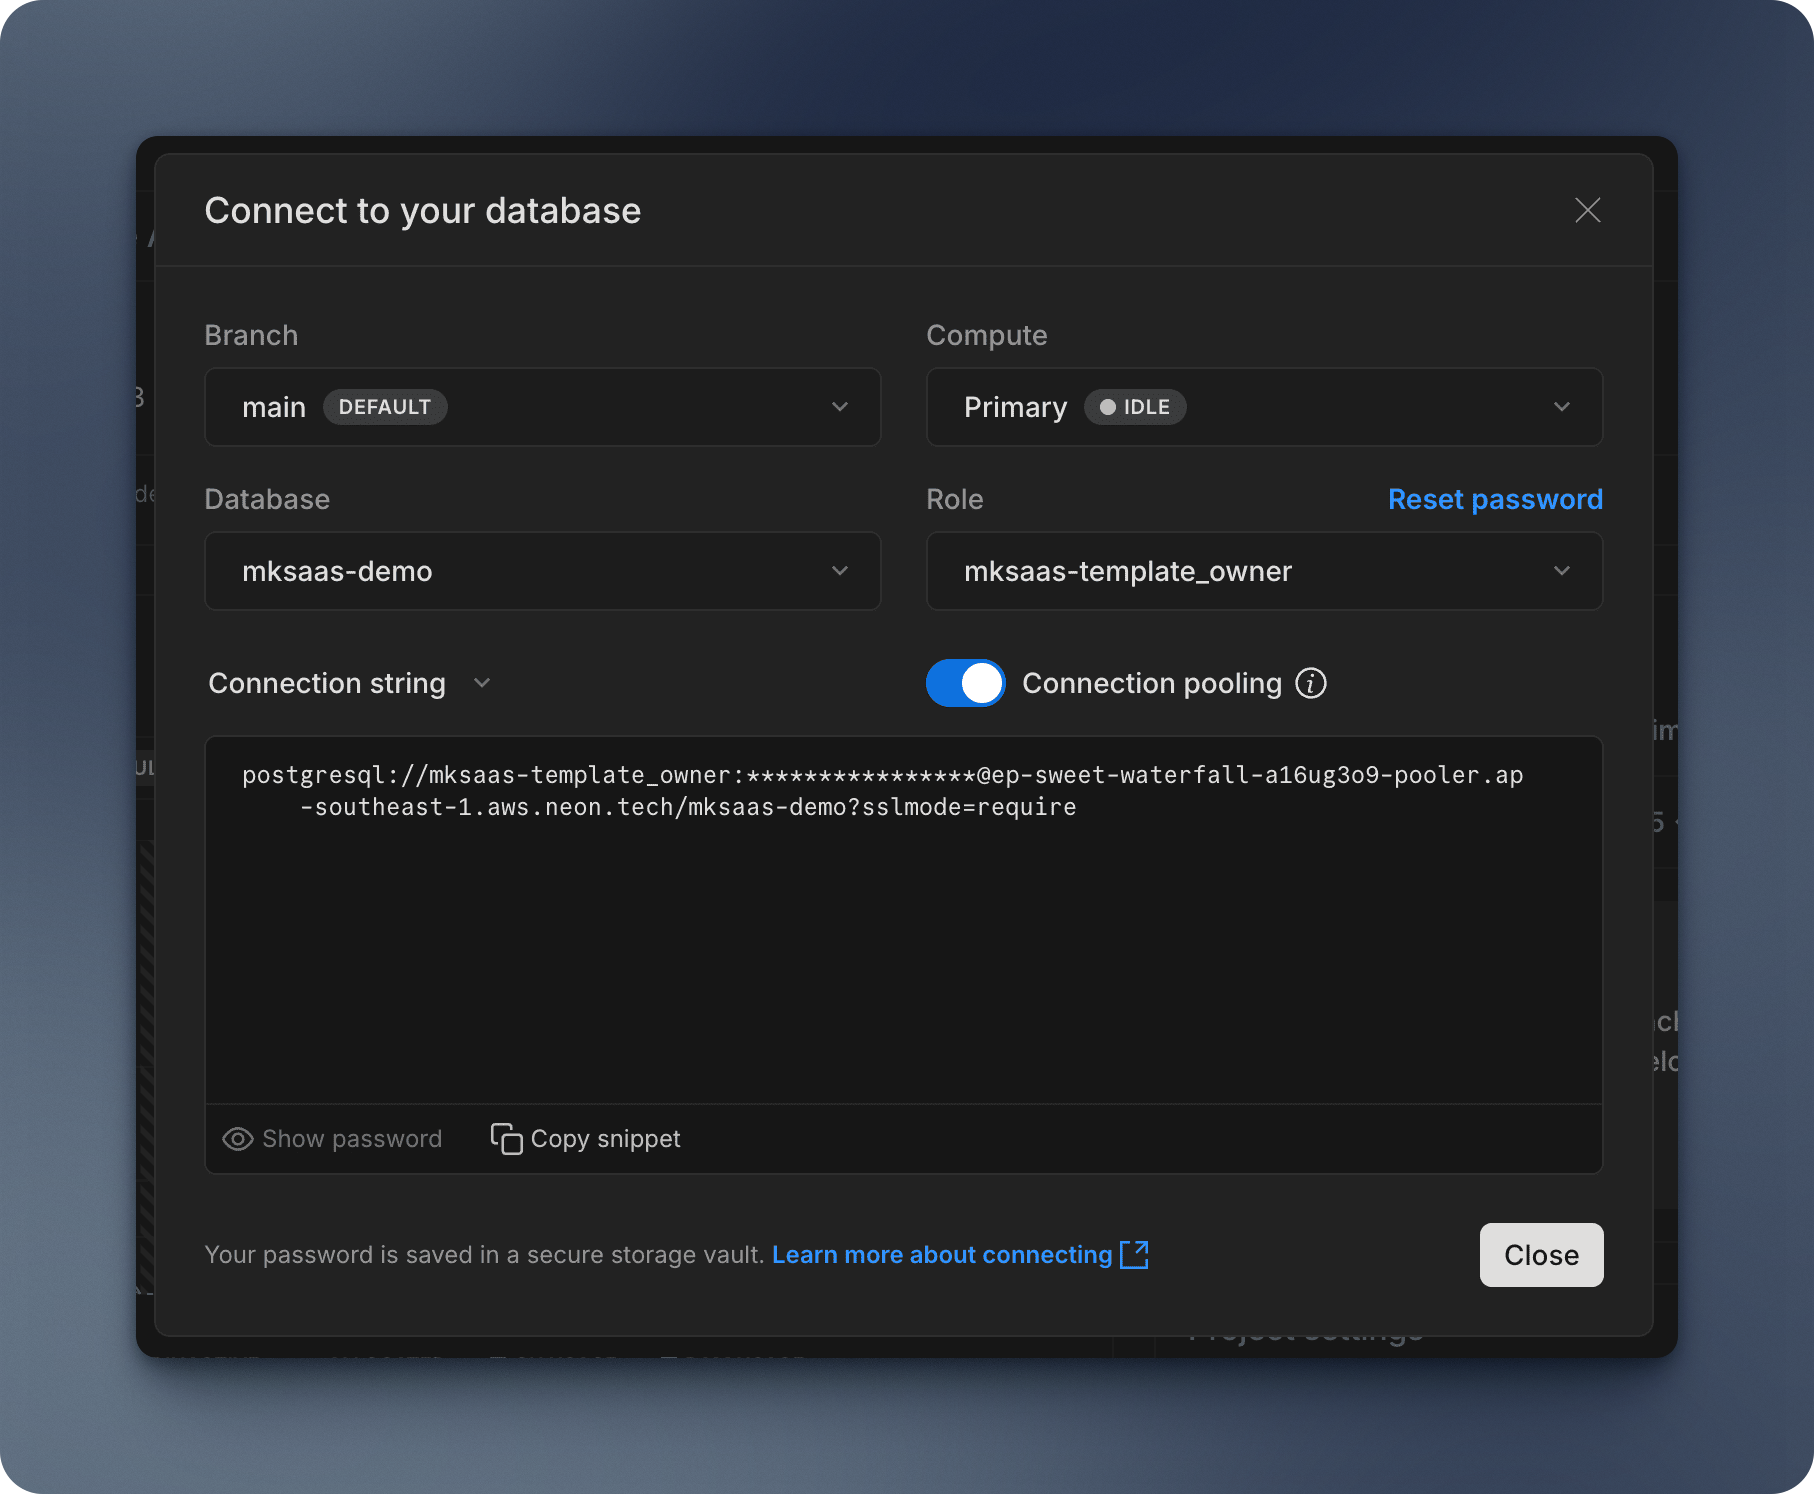Open Learn more about connecting link

[x=941, y=1254]
